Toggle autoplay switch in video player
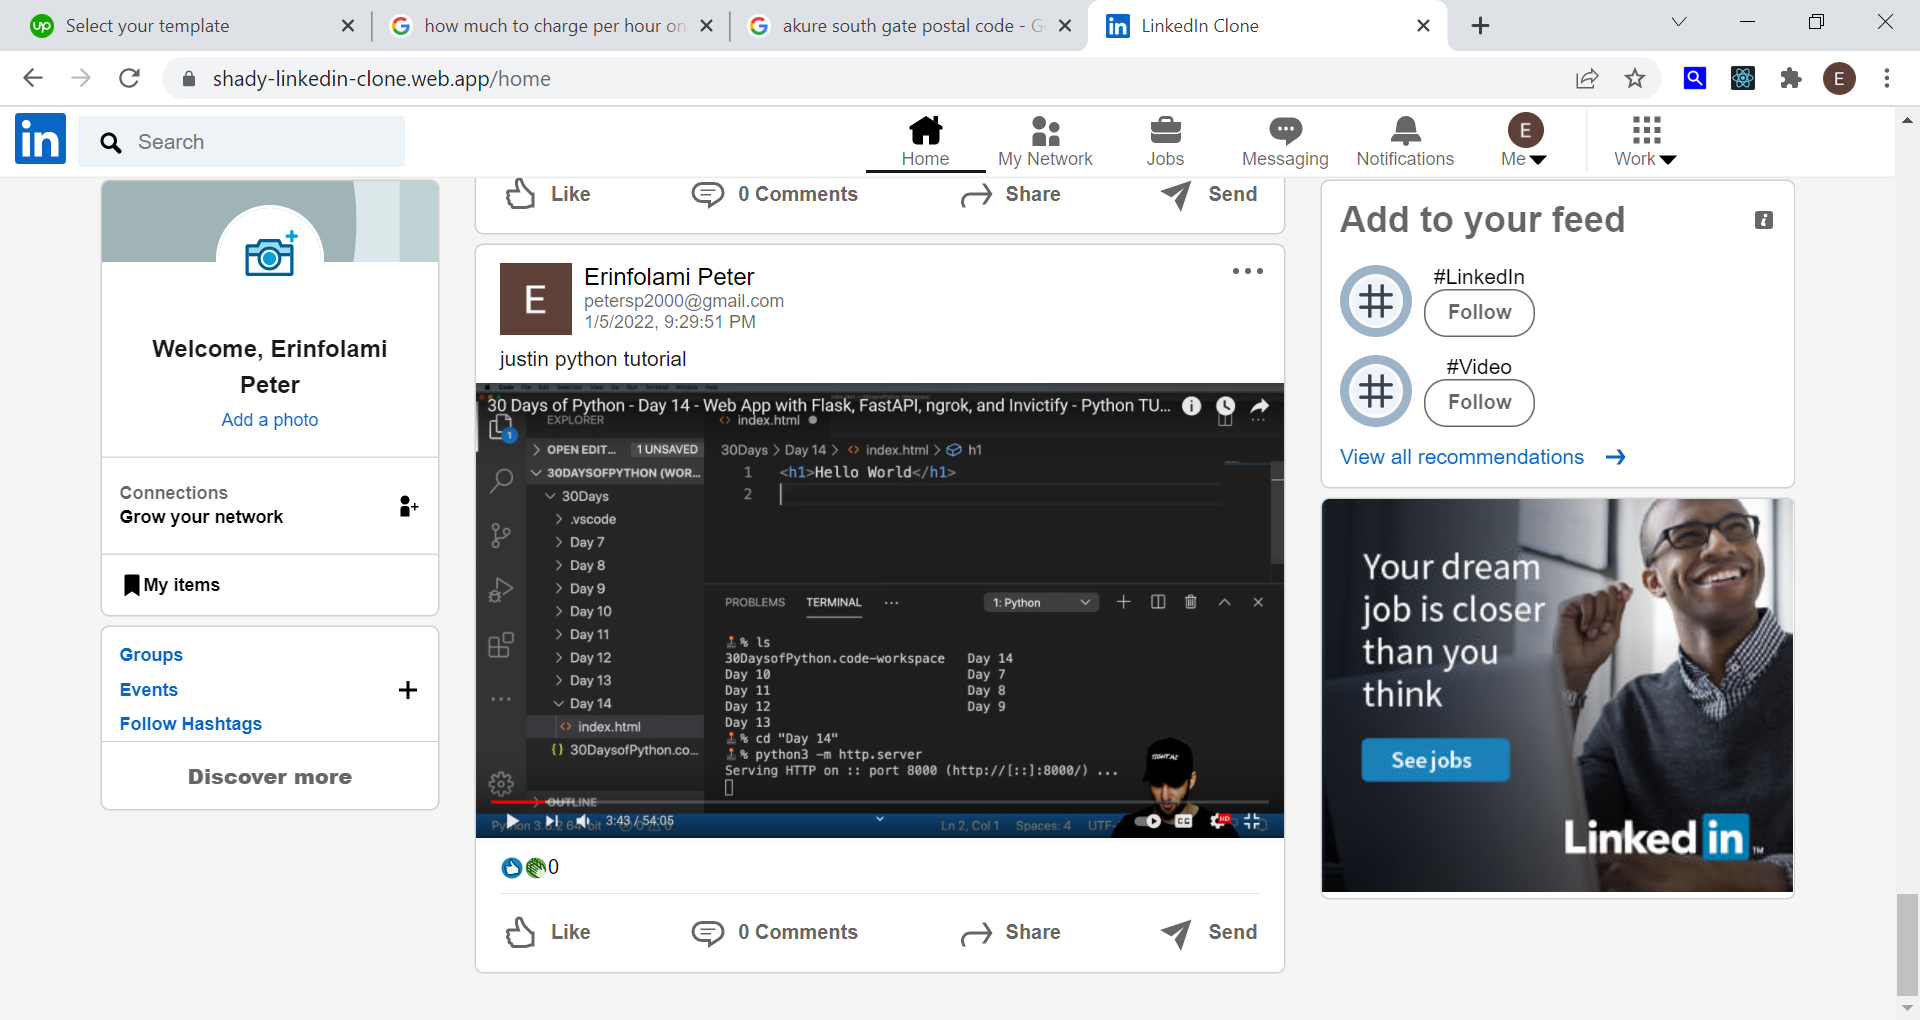This screenshot has width=1920, height=1020. coord(1148,822)
